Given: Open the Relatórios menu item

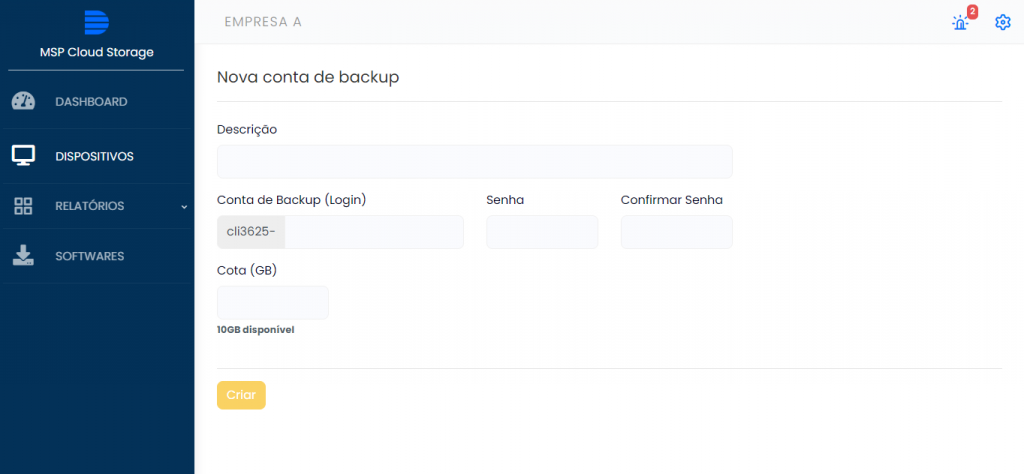Looking at the screenshot, I should (x=90, y=207).
